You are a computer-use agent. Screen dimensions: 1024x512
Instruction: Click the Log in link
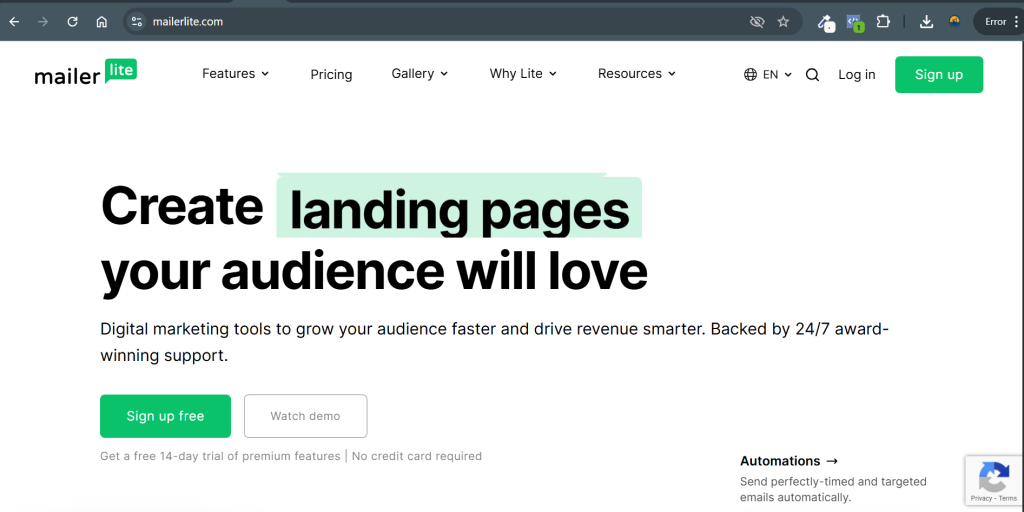pyautogui.click(x=856, y=75)
